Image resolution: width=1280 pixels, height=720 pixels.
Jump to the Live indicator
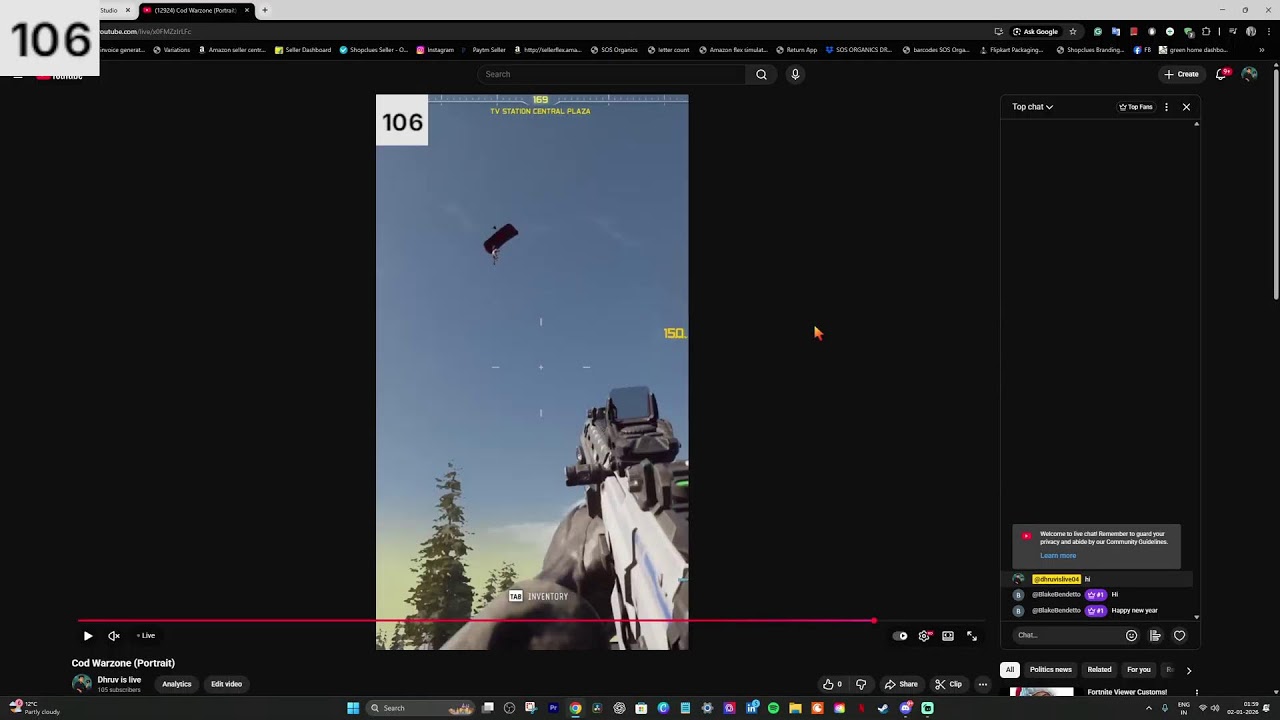[146, 636]
